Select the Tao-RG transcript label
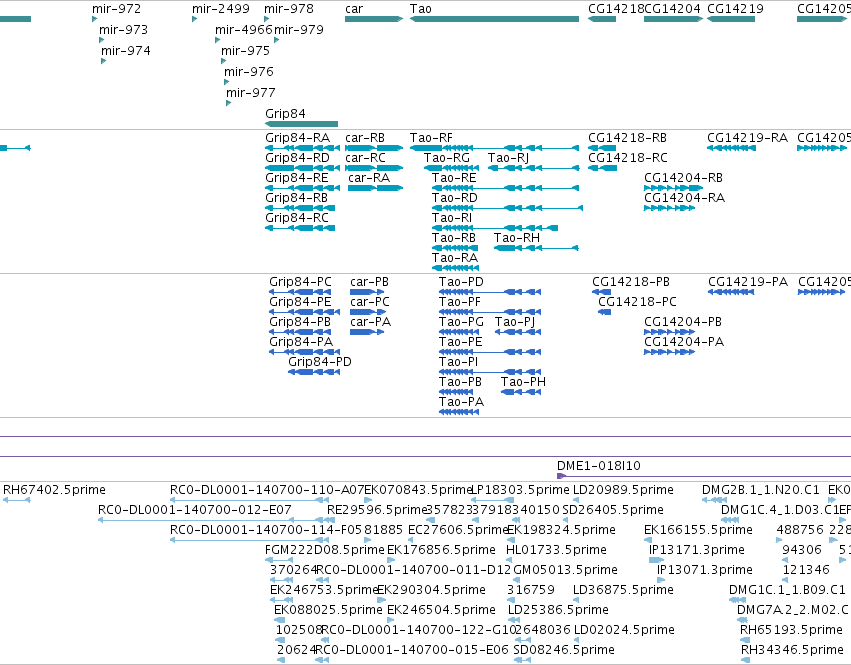The image size is (851, 665). 447,157
